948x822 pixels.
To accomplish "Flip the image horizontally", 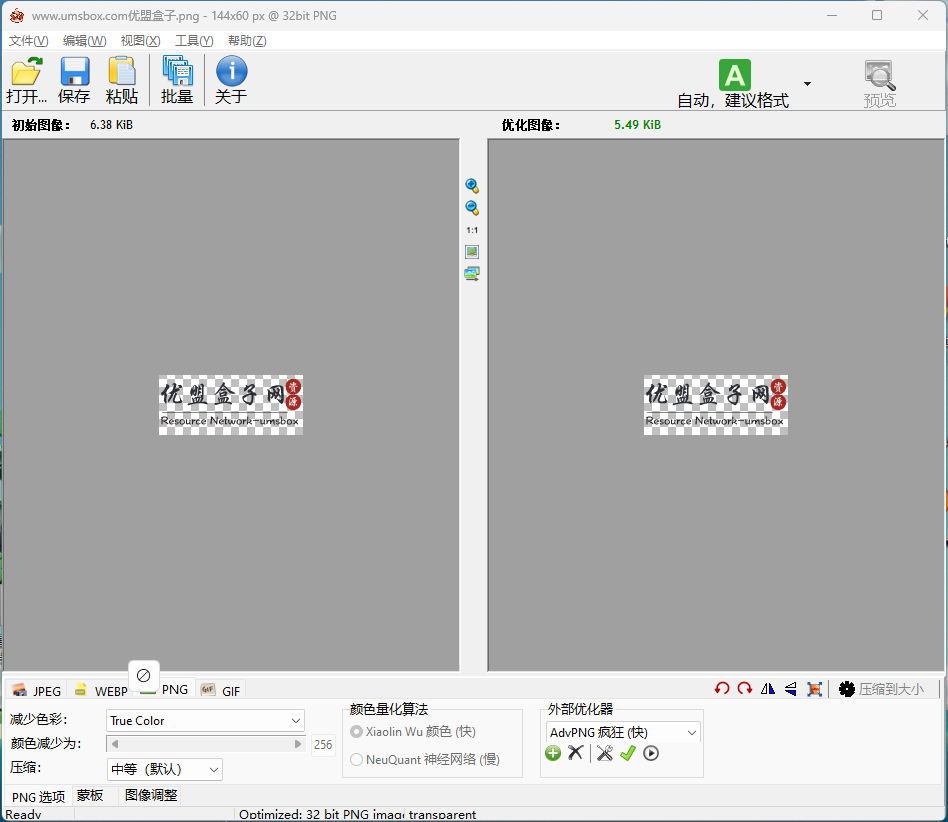I will click(x=768, y=688).
